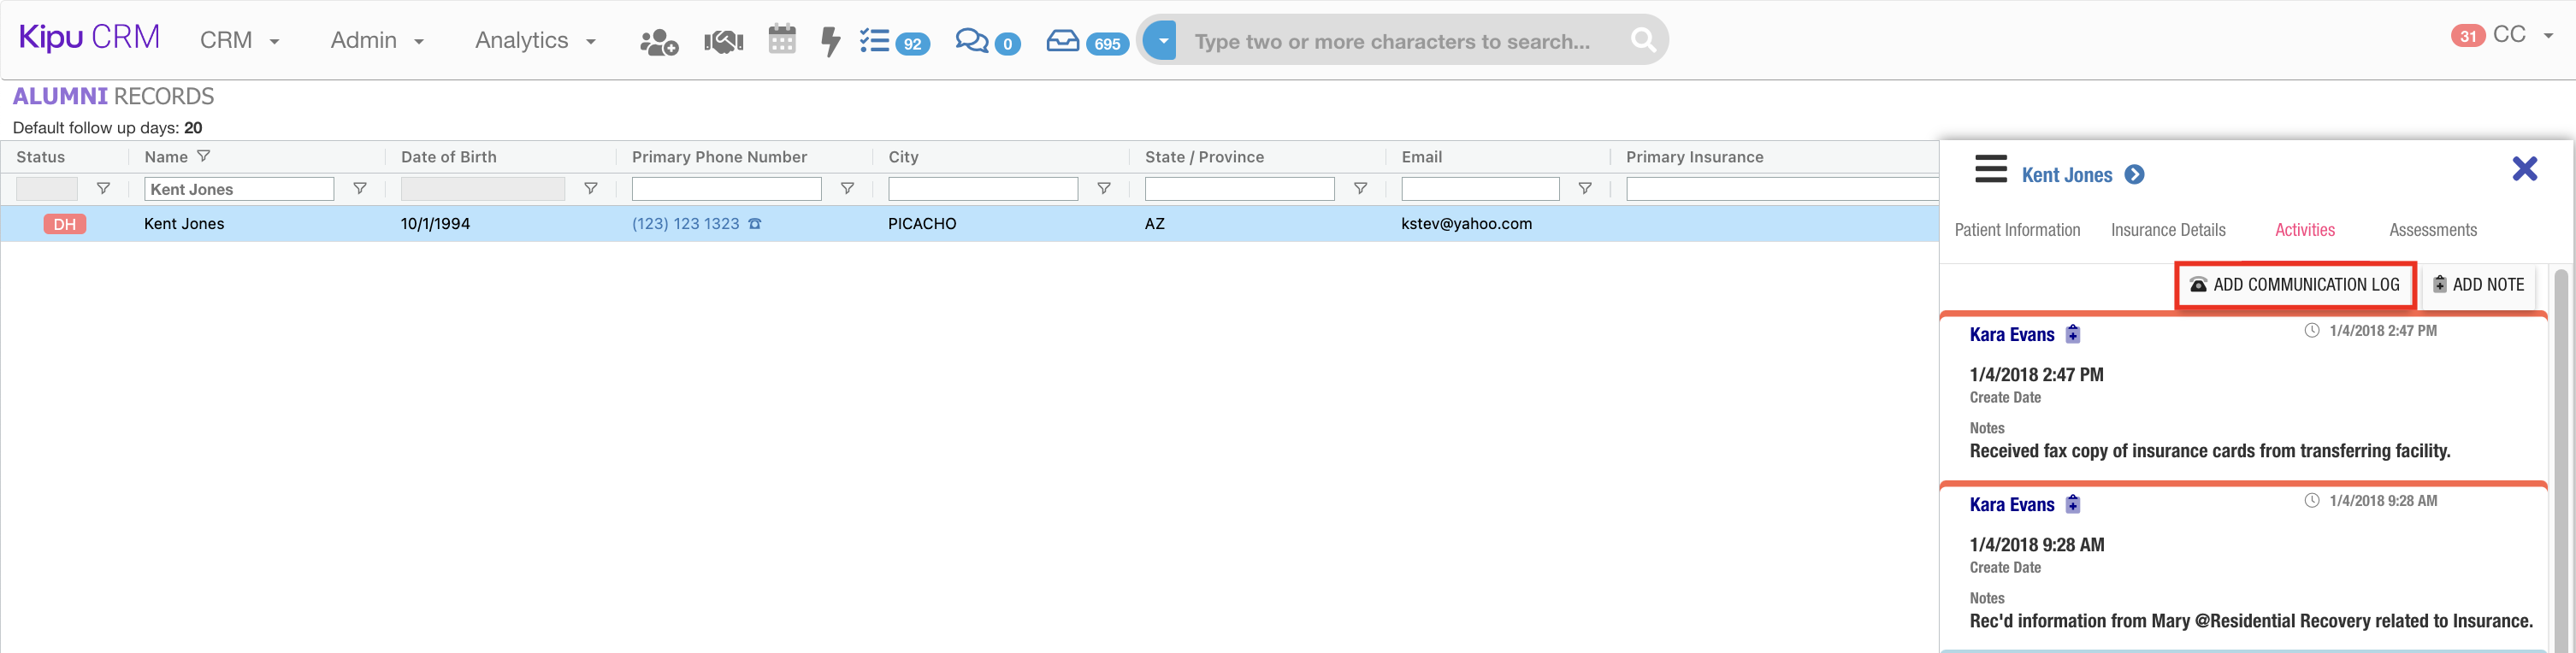Open the calendar icon in top bar

pyautogui.click(x=782, y=40)
